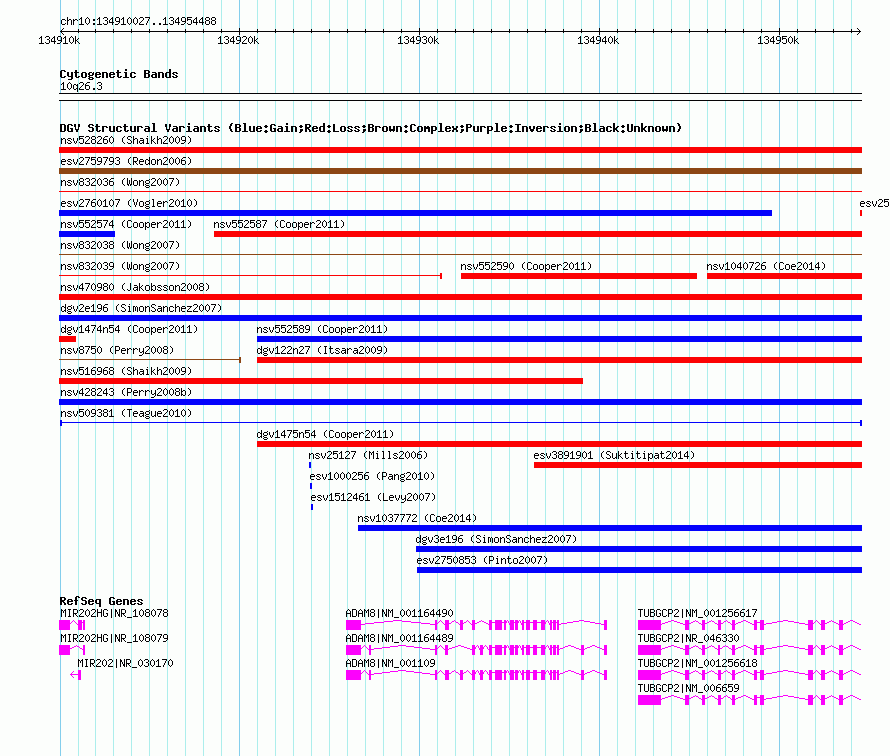The height and width of the screenshot is (756, 890).
Task: Select the TUBGCP2|NM_006659 transcript label
Action: point(689,688)
